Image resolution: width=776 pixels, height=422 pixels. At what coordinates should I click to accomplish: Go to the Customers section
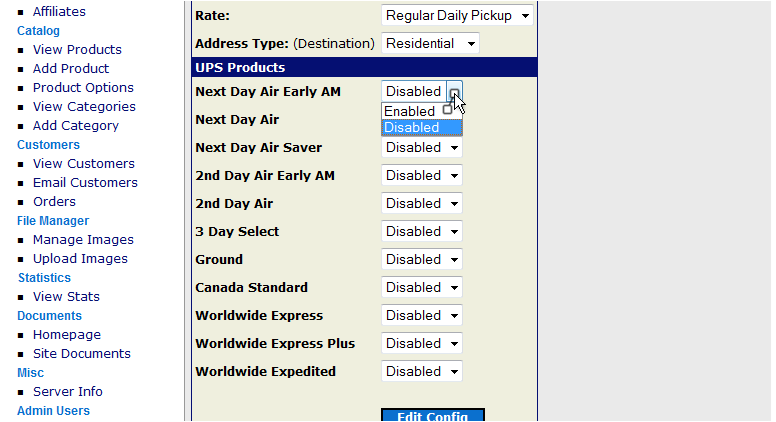tap(48, 145)
